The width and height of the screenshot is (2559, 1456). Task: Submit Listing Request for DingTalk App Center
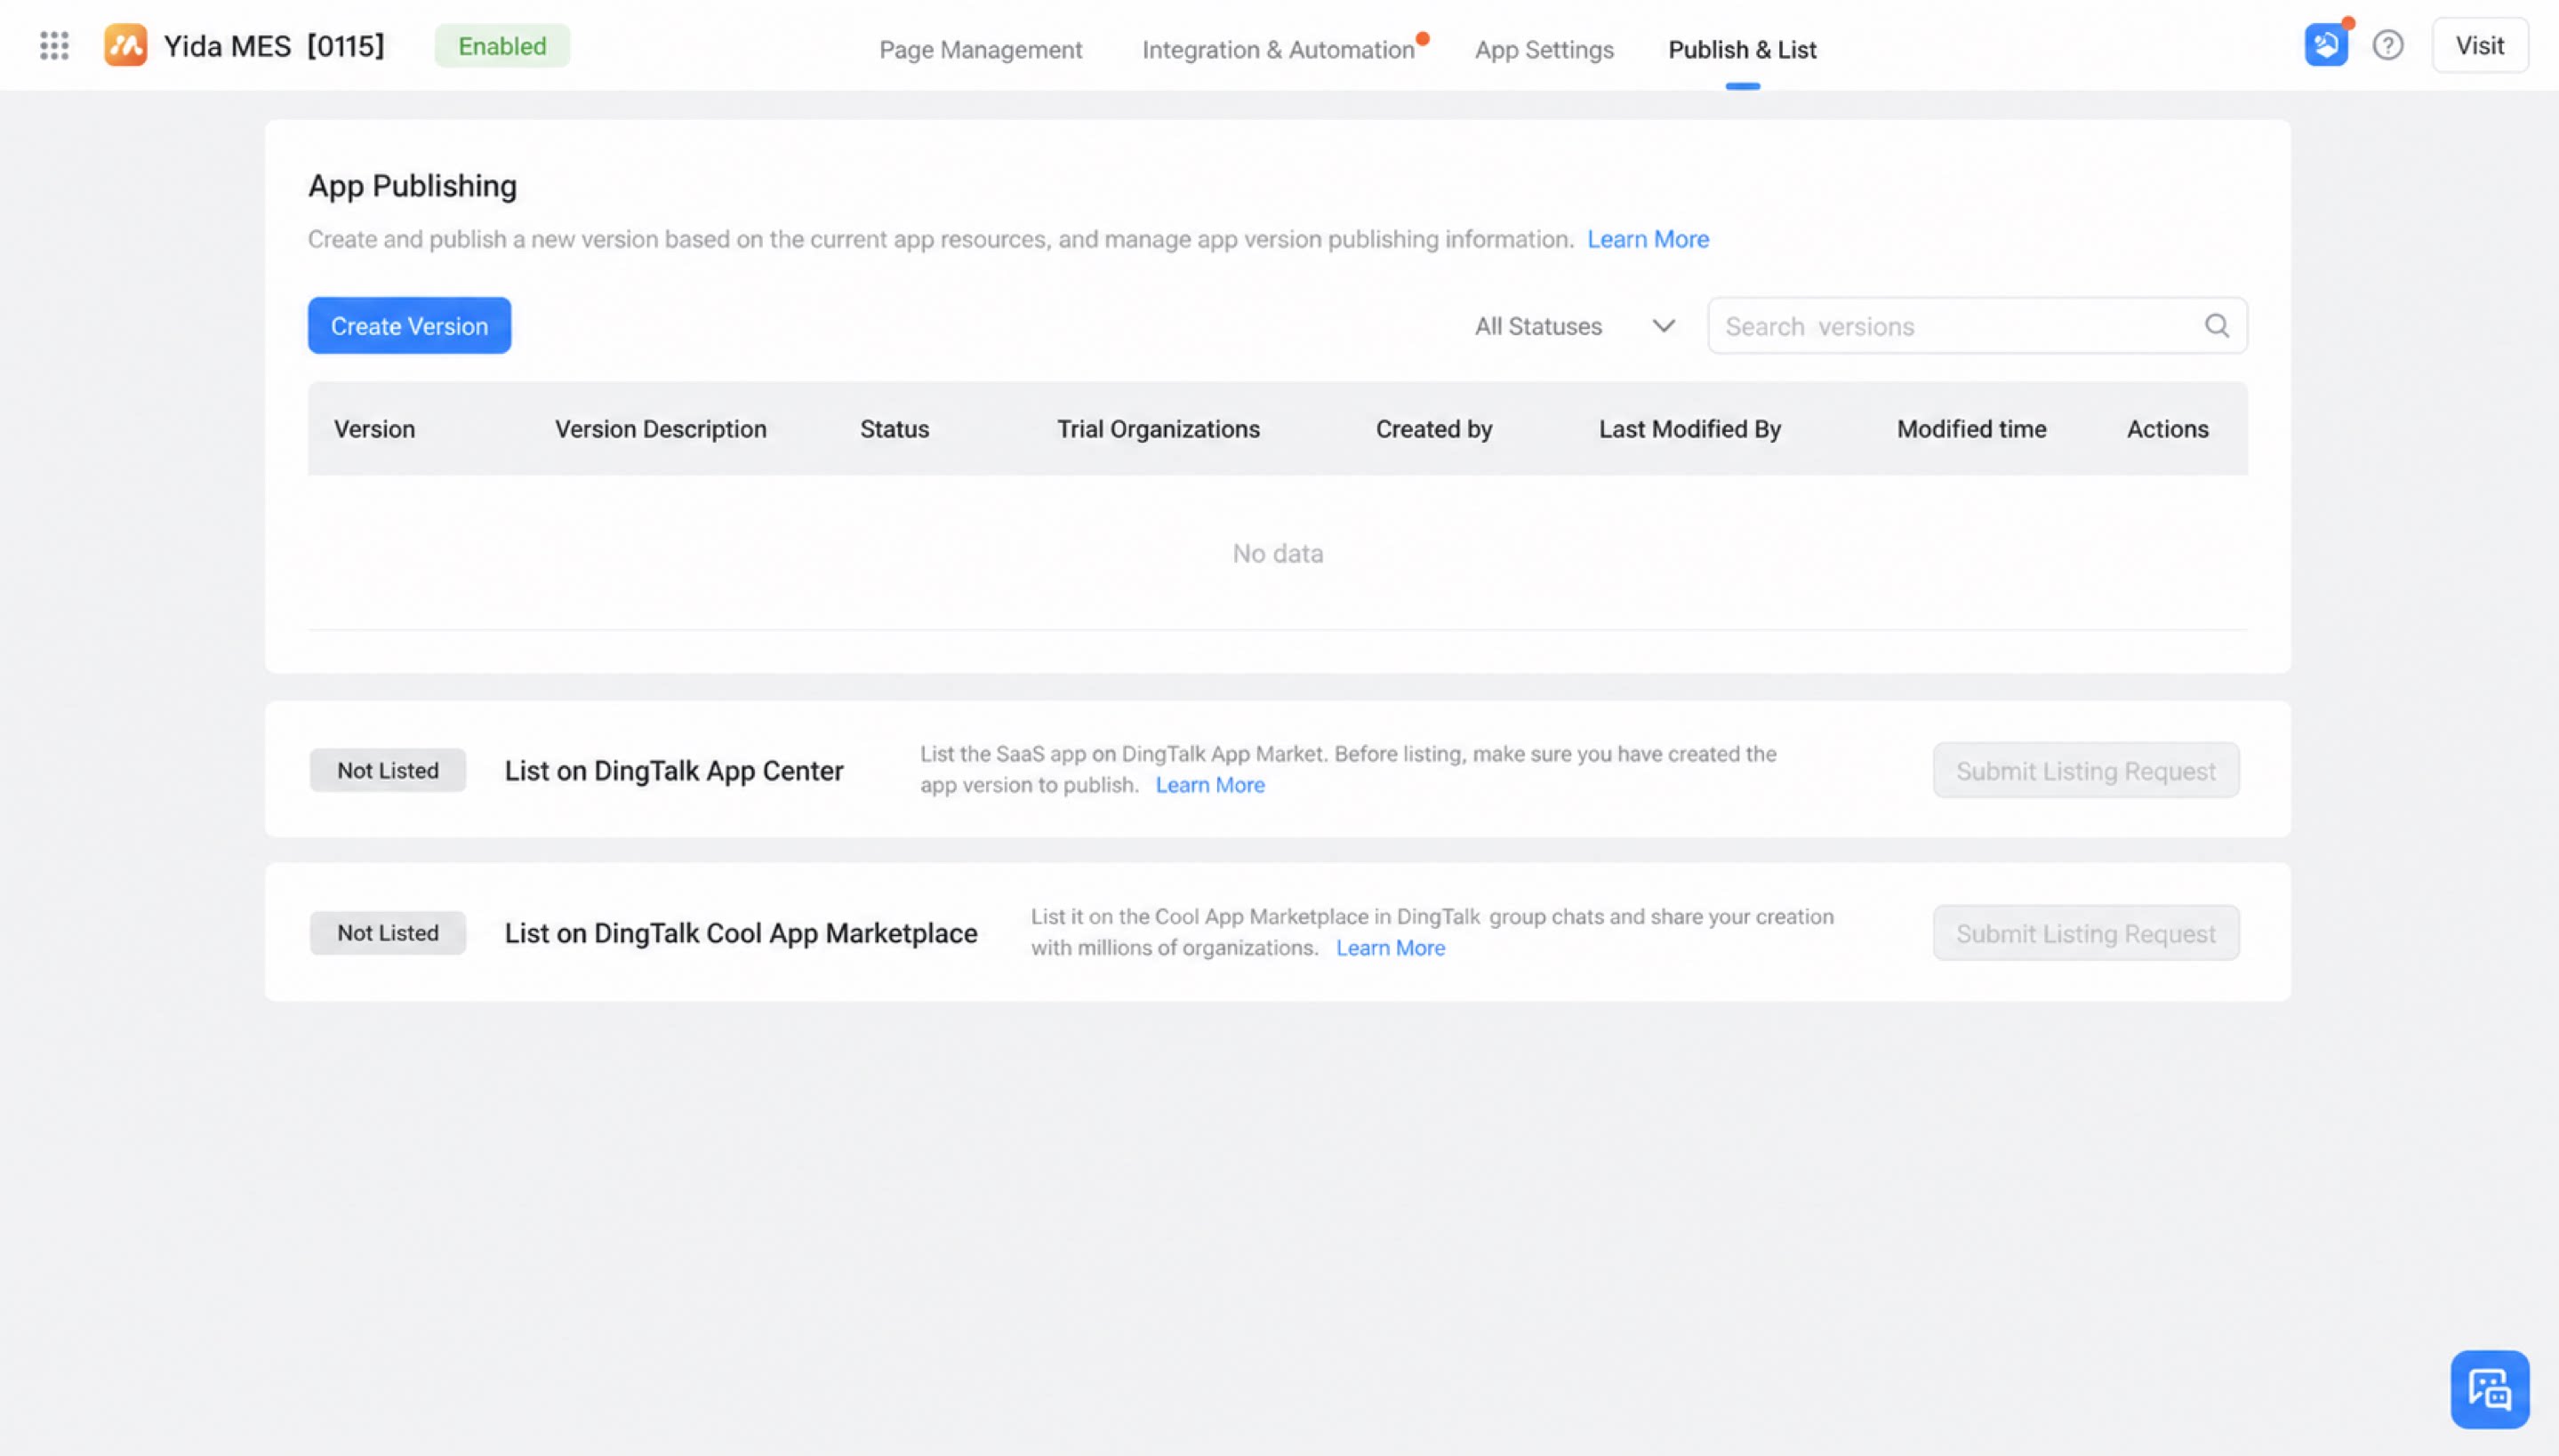pos(2085,770)
